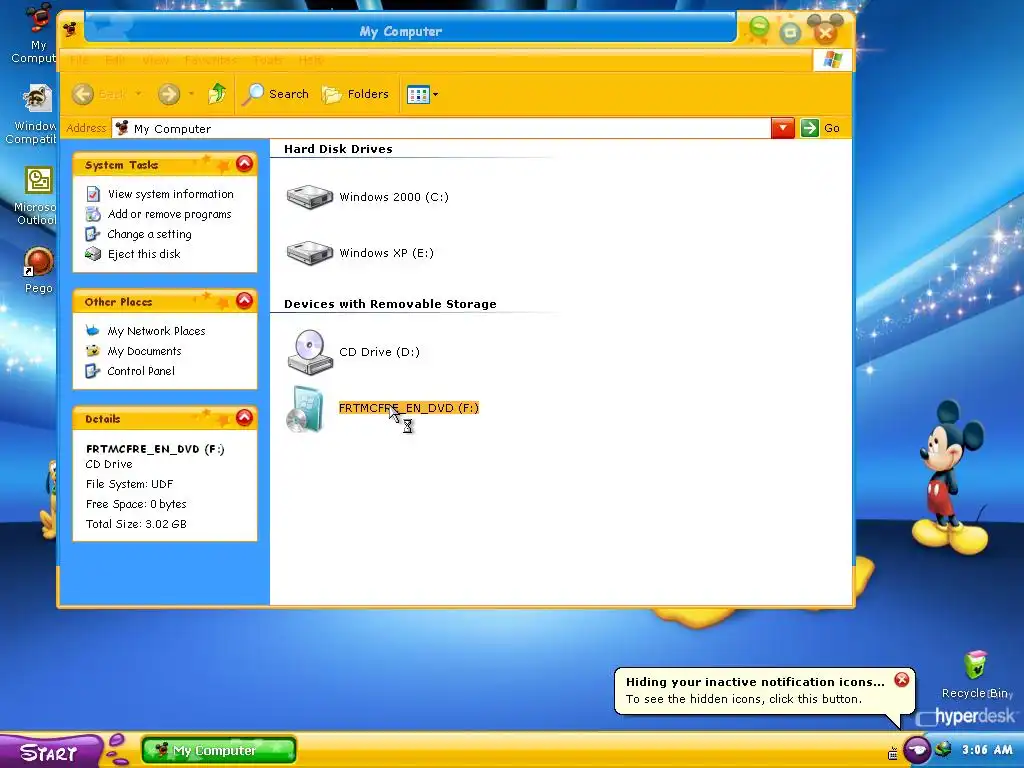Image resolution: width=1024 pixels, height=768 pixels.
Task: Open the View menu
Action: pyautogui.click(x=155, y=60)
